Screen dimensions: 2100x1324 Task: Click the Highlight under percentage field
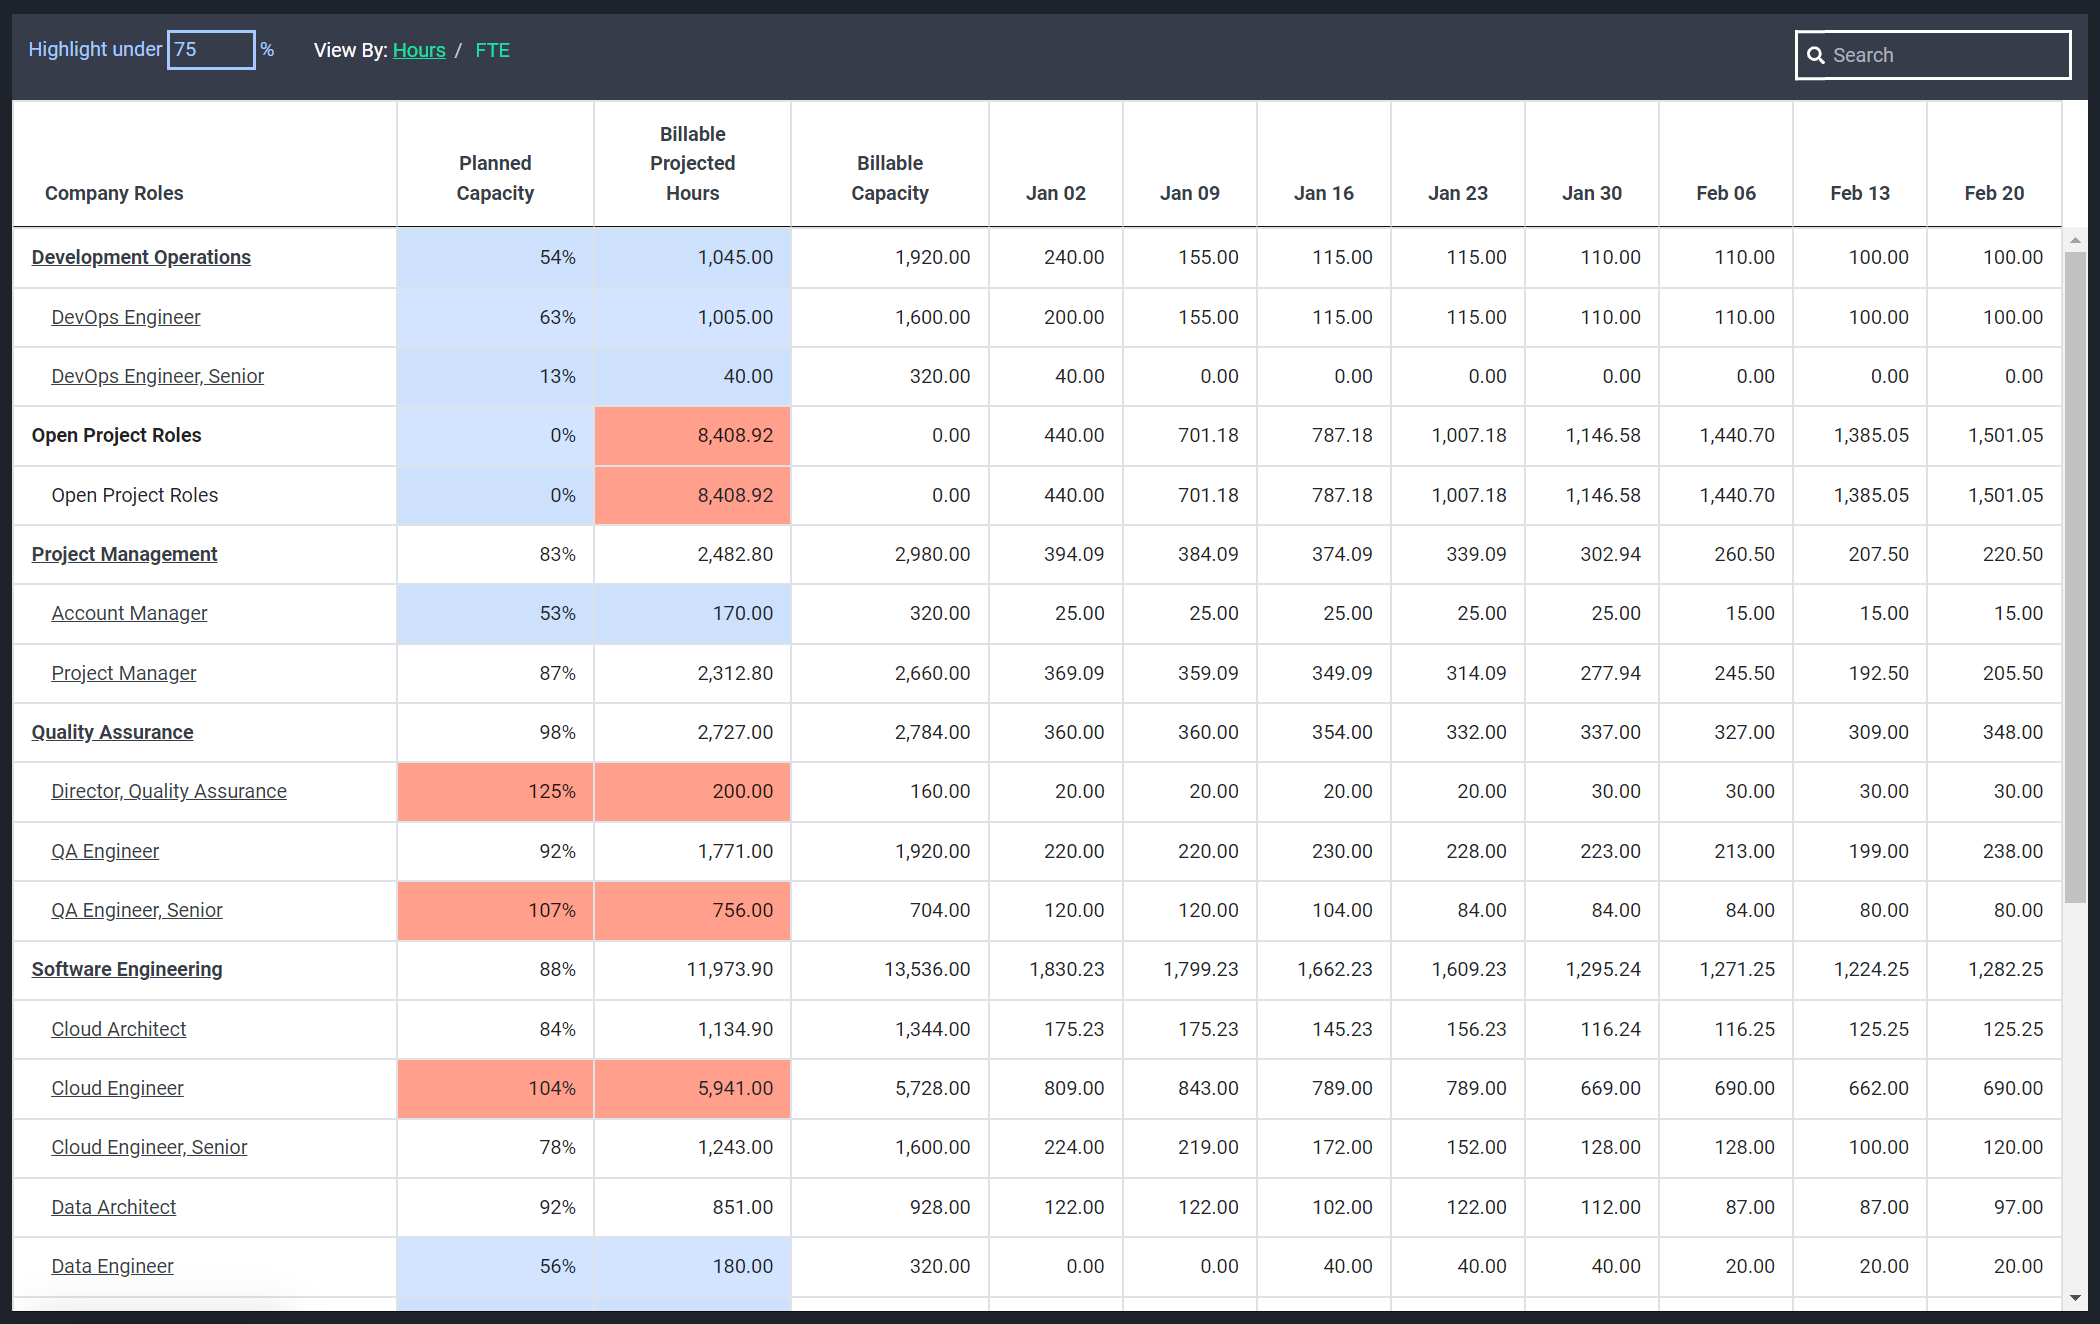tap(211, 49)
